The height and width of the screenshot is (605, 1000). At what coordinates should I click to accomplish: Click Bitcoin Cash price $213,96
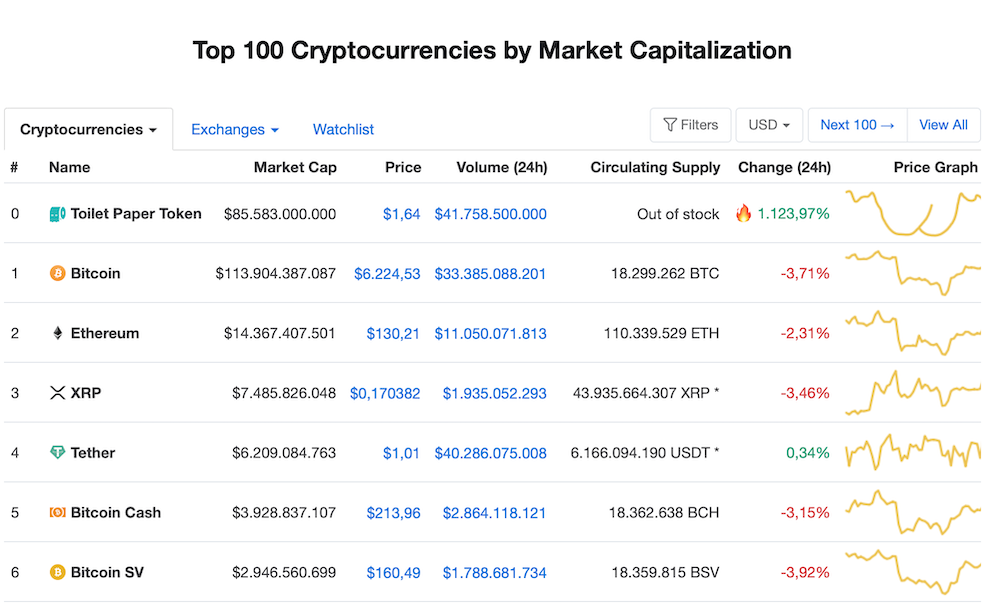coord(393,513)
